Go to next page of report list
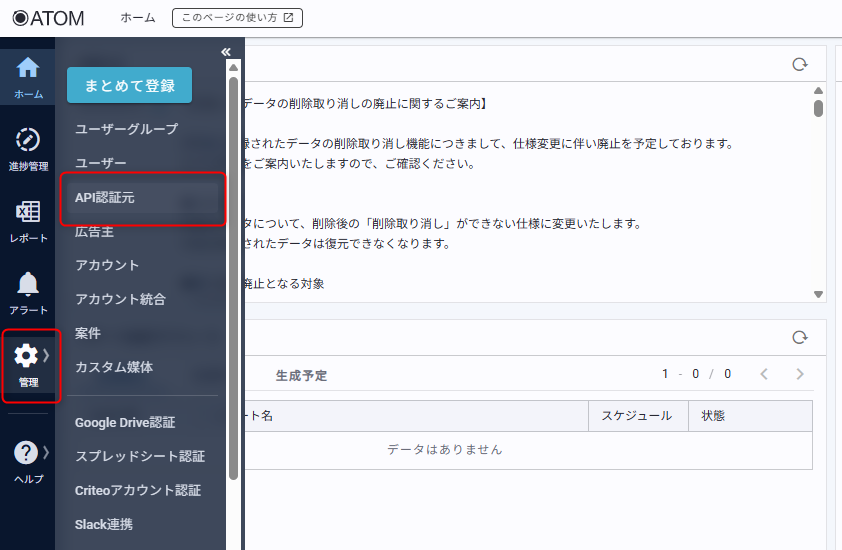Screen dimensions: 842x550 tap(799, 374)
